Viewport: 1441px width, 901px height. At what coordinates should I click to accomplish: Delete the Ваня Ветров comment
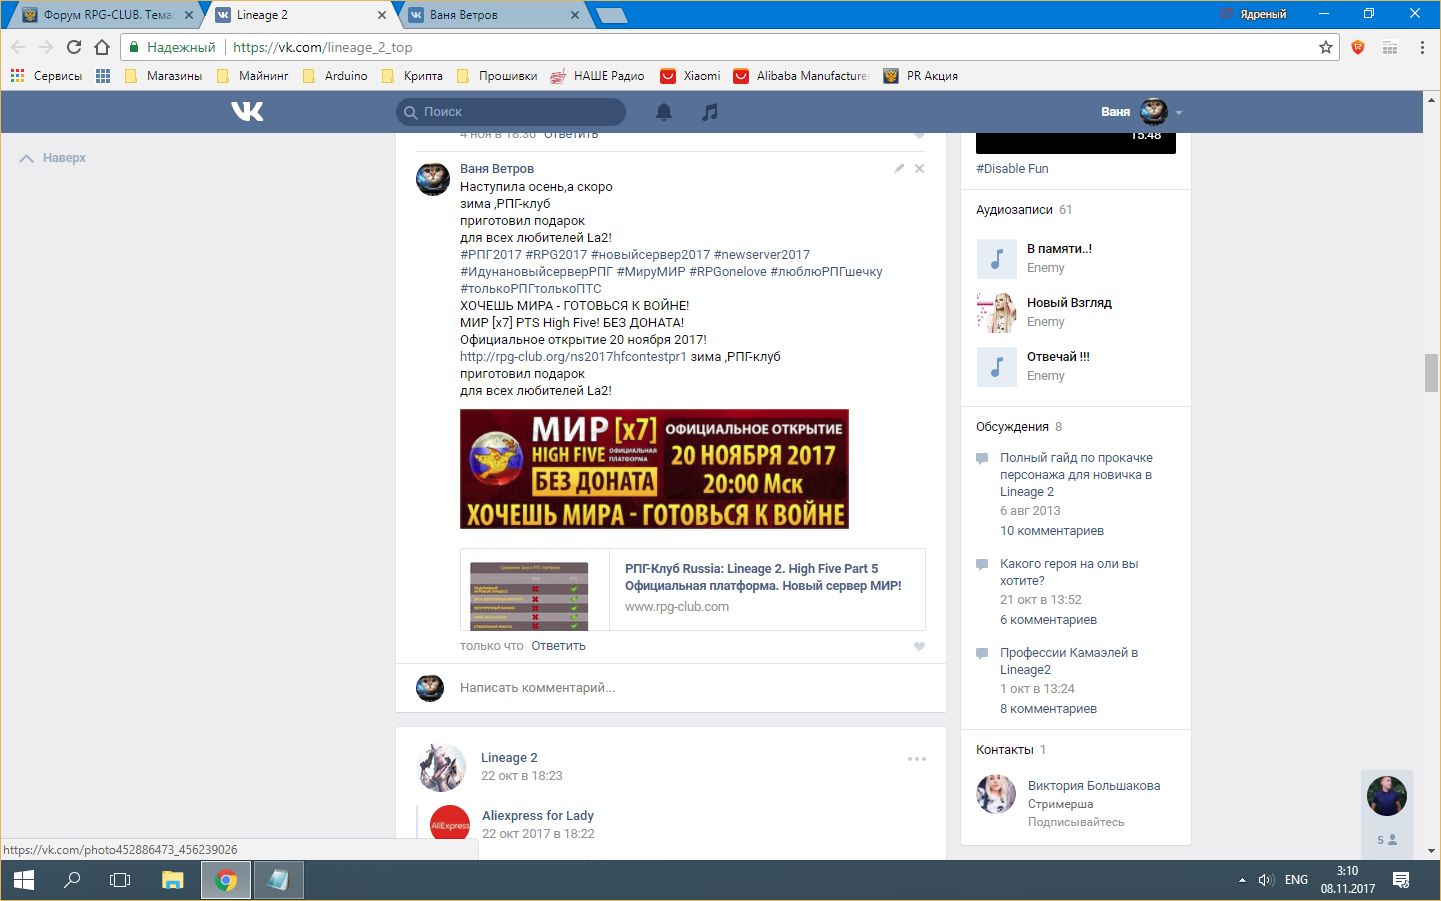920,168
